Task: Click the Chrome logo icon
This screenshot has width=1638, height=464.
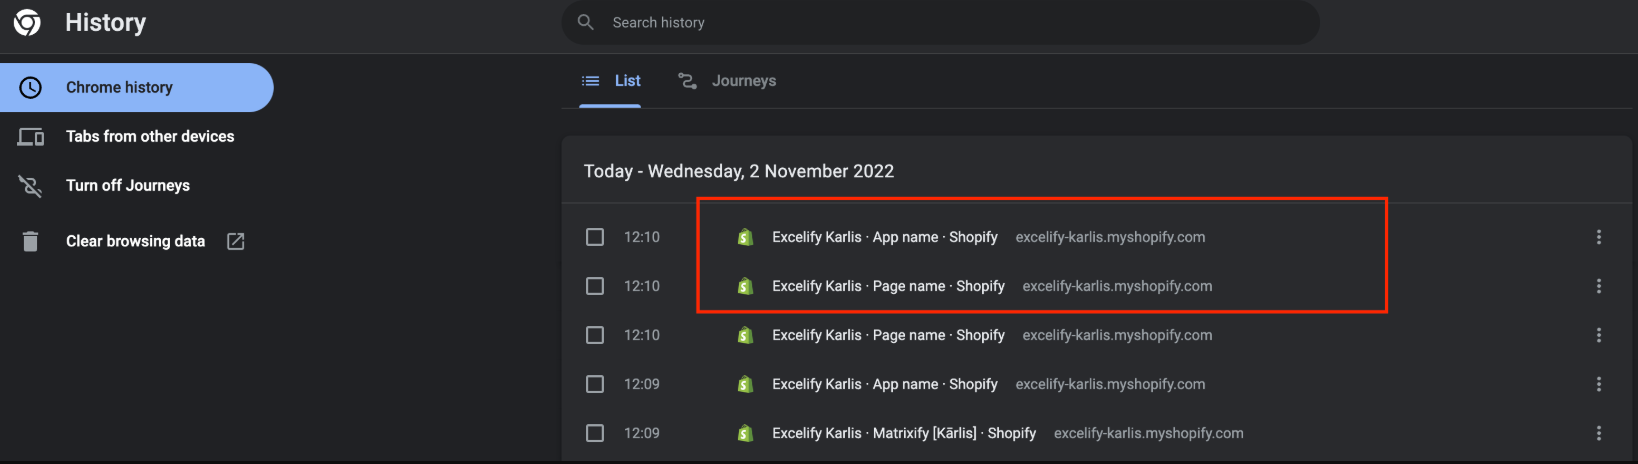Action: click(x=27, y=22)
